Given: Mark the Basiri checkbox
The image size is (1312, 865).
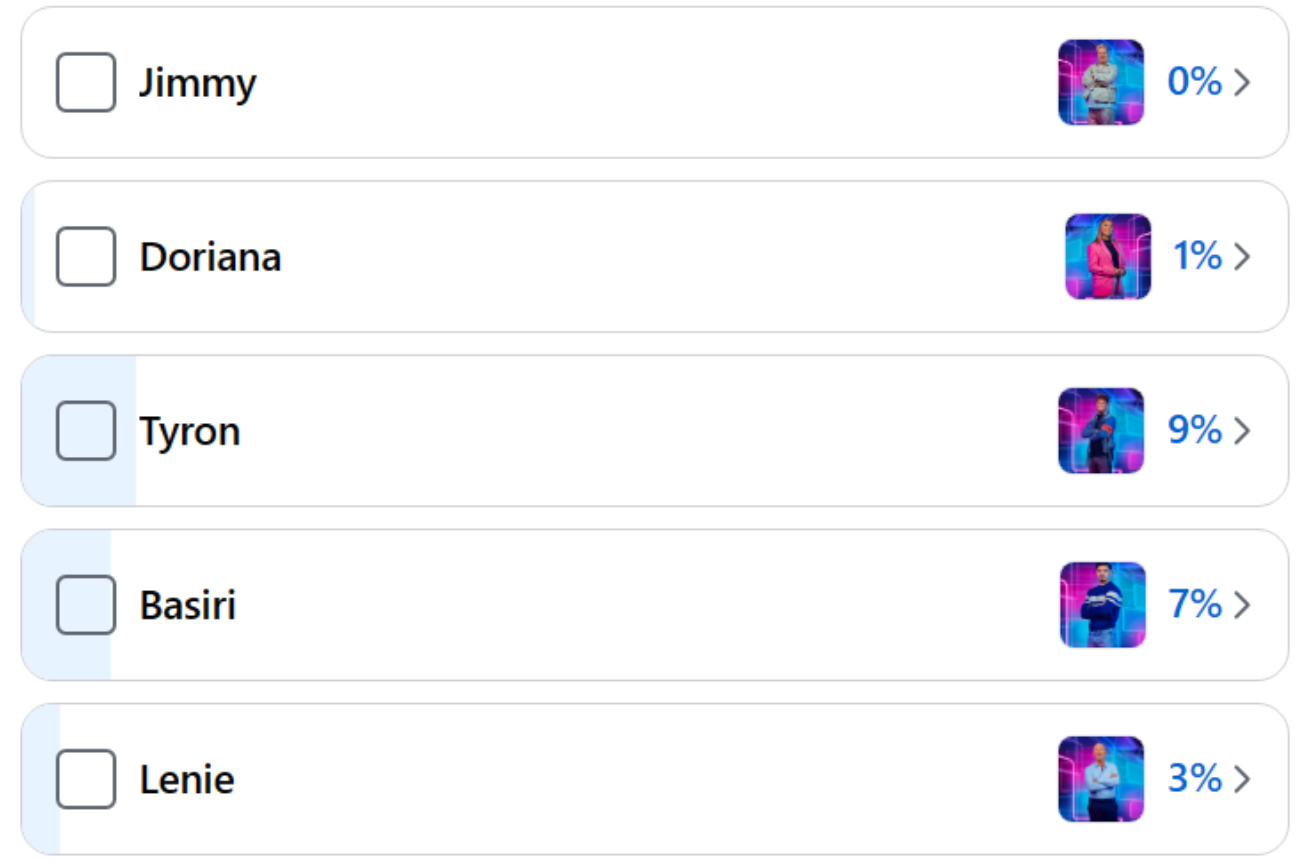Looking at the screenshot, I should [x=86, y=604].
